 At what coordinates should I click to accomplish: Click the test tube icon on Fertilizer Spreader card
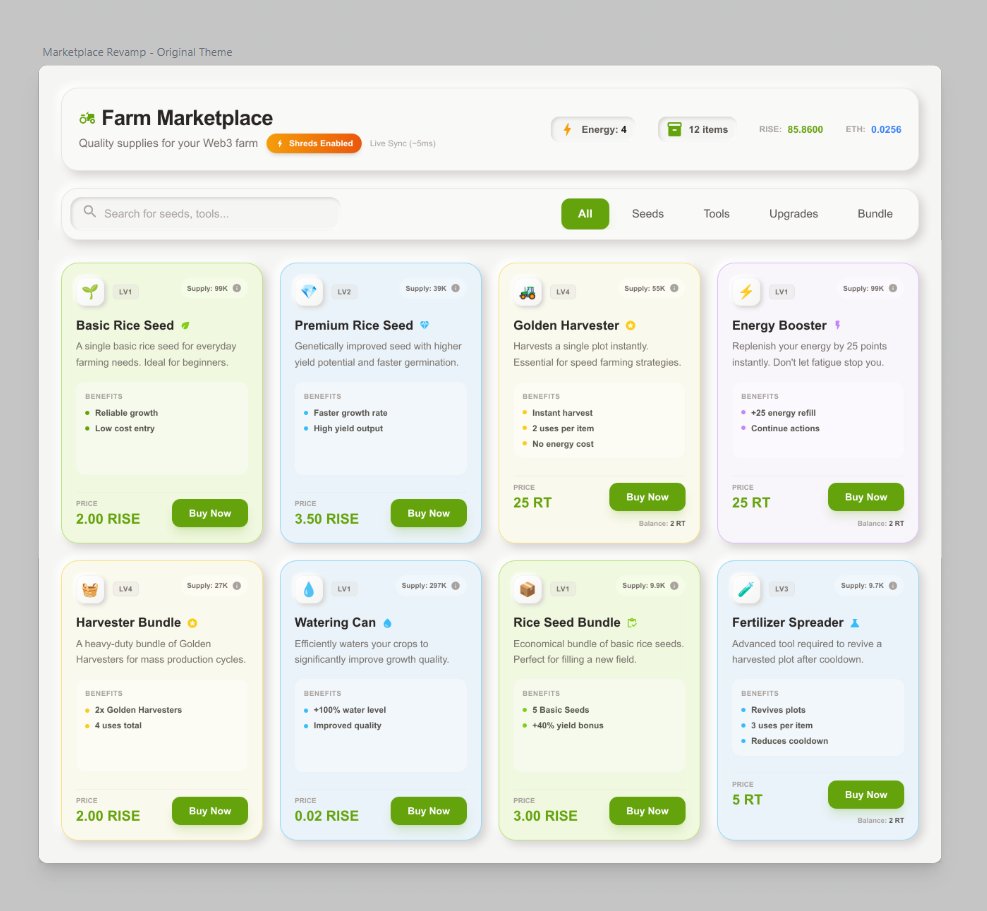(746, 589)
